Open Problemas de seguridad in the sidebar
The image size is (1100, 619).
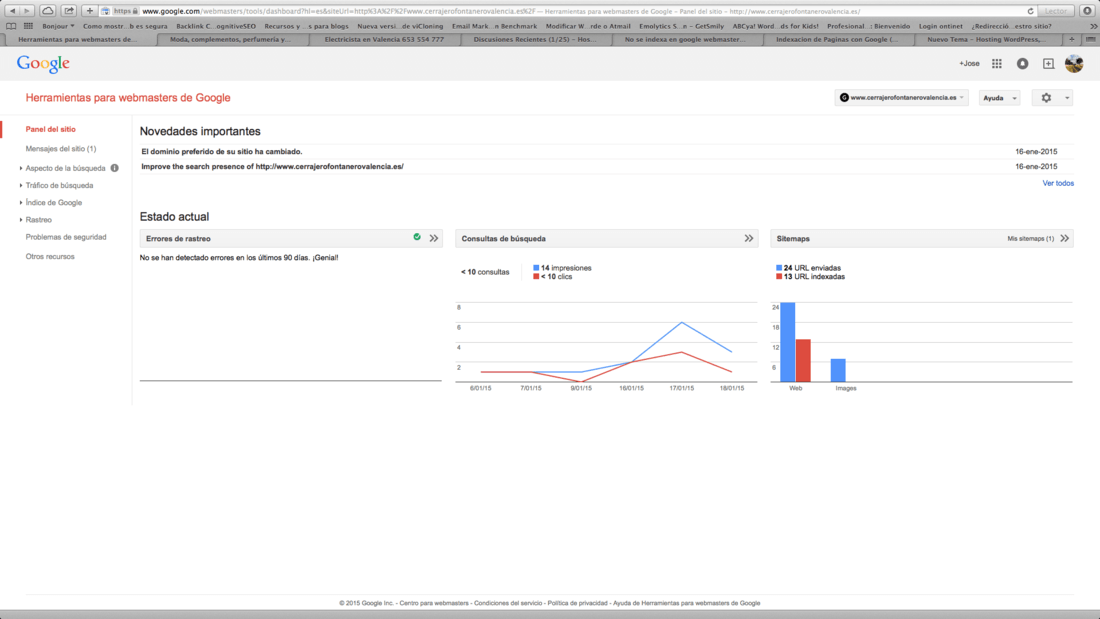point(66,237)
